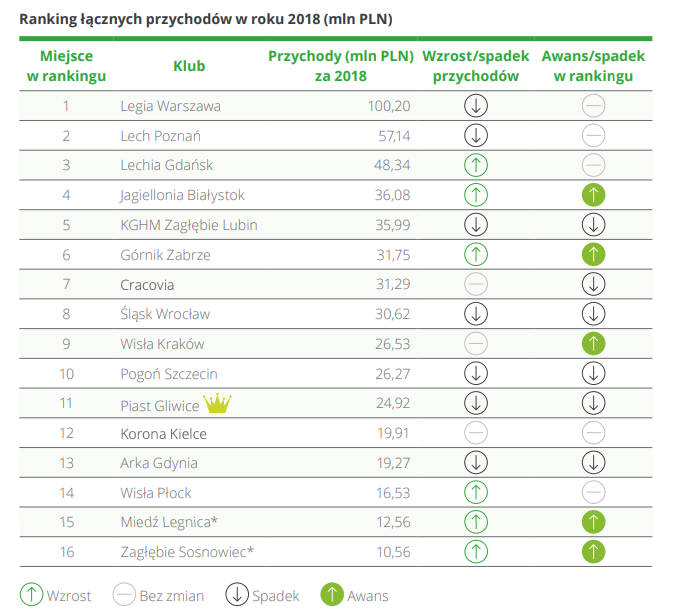The height and width of the screenshot is (610, 675).
Task: Click the Awans legend filled icon
Action: pos(331,594)
